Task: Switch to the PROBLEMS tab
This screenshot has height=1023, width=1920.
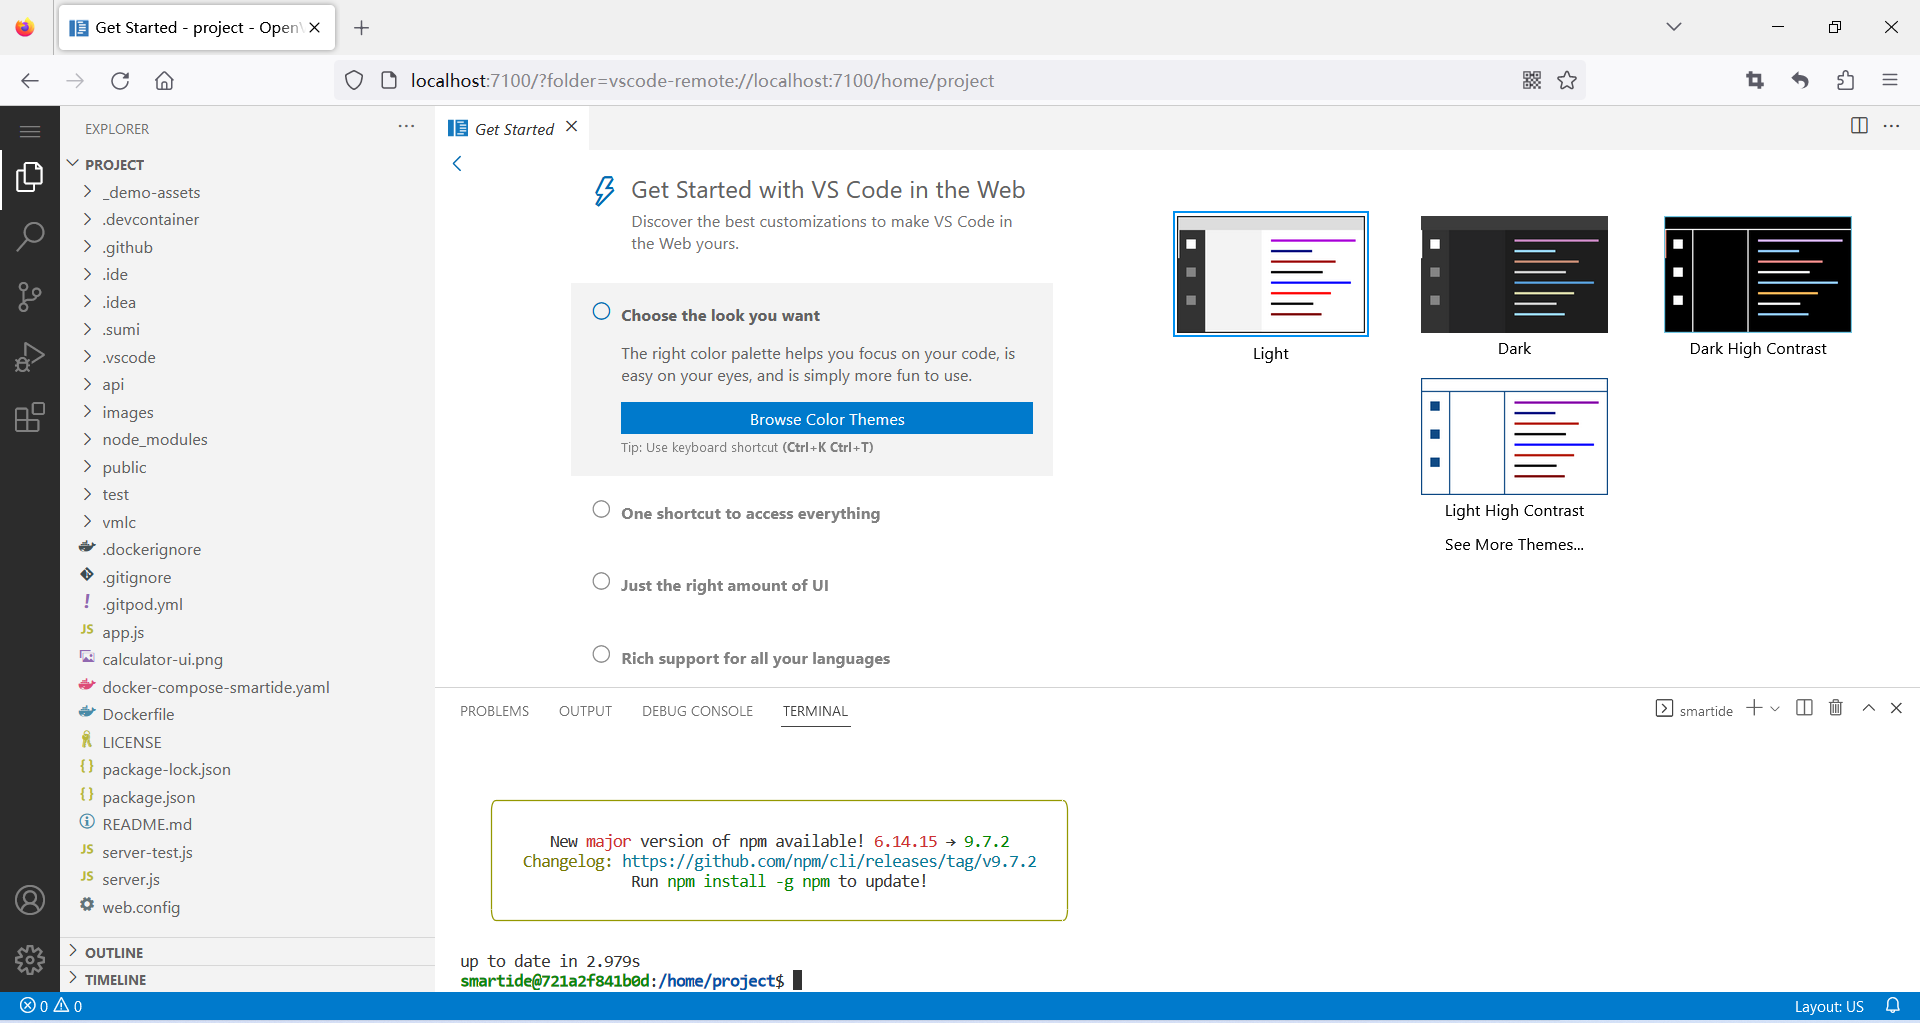Action: pyautogui.click(x=494, y=711)
